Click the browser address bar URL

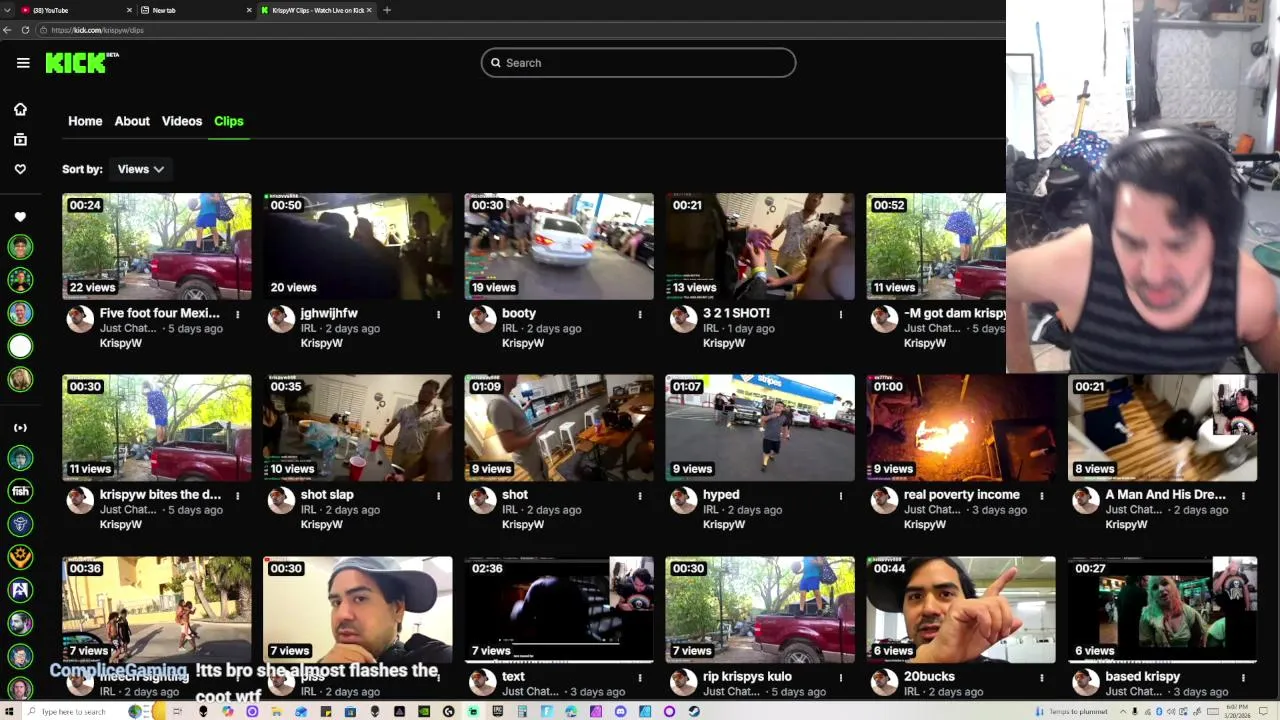[x=98, y=30]
